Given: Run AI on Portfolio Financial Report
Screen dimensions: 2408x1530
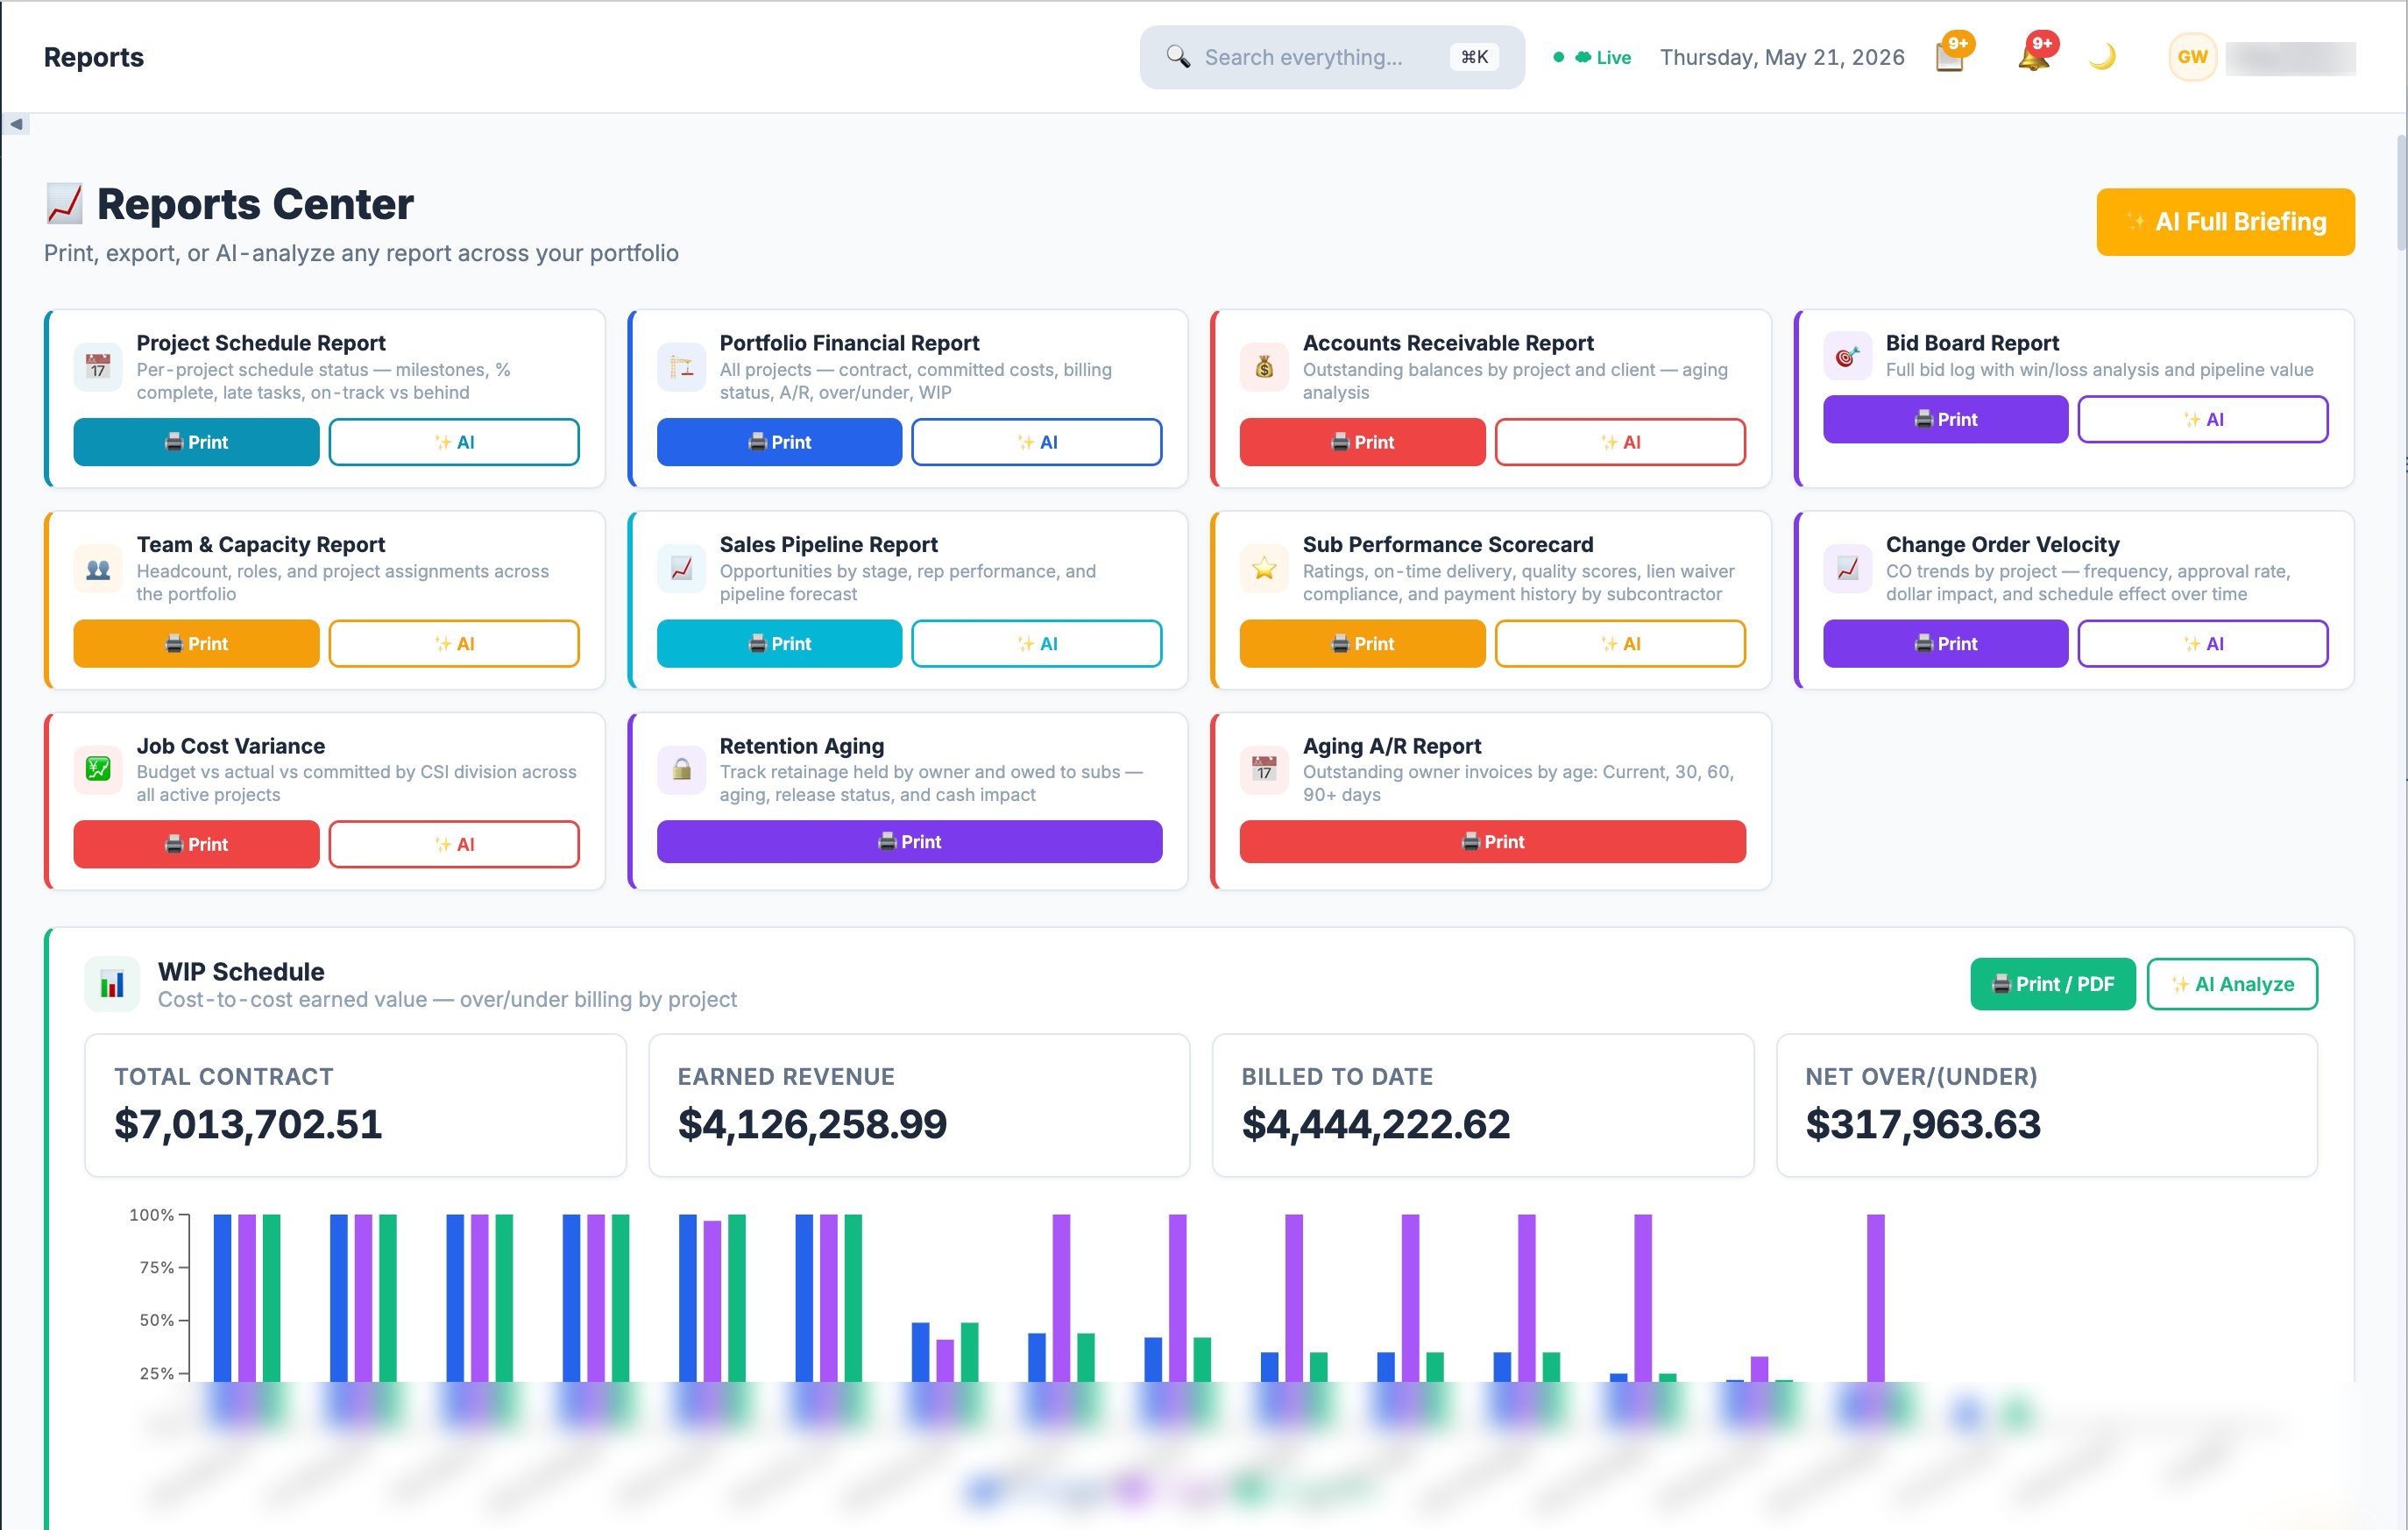Looking at the screenshot, I should pos(1037,442).
